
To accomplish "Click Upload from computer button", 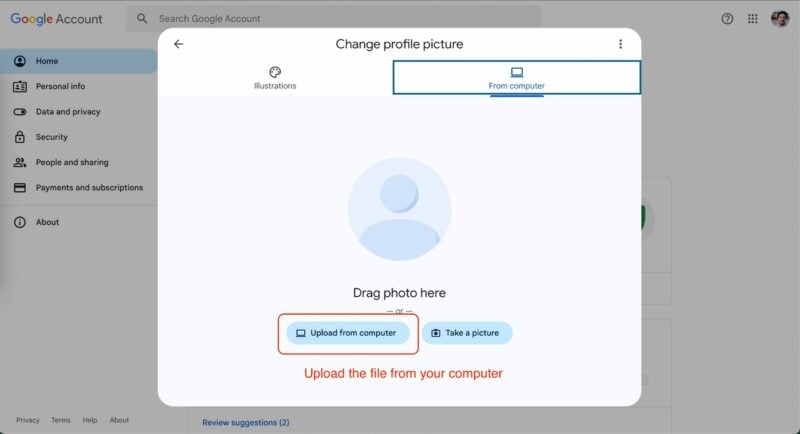I will pyautogui.click(x=347, y=333).
